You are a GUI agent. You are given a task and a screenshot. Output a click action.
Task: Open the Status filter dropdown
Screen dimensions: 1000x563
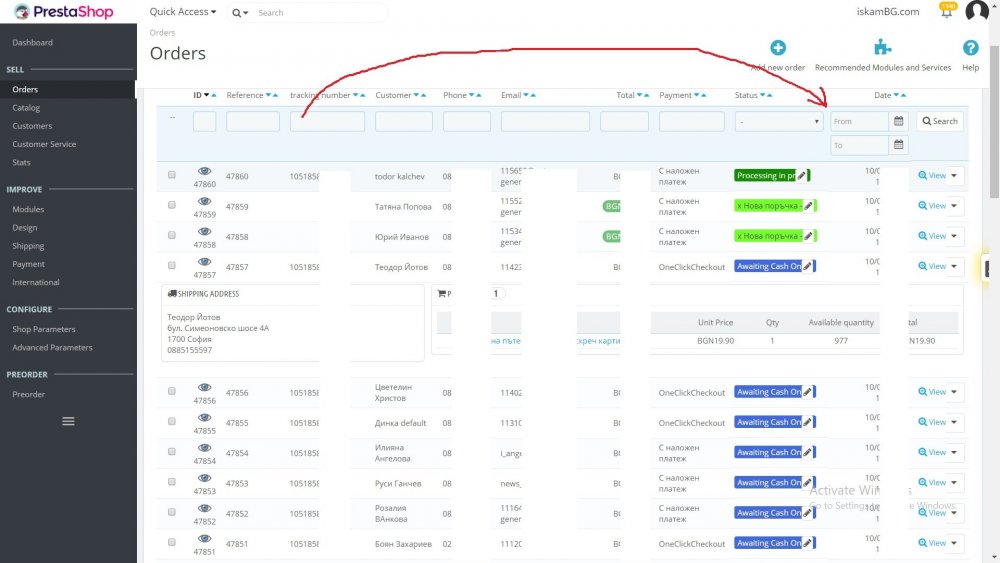click(x=779, y=121)
